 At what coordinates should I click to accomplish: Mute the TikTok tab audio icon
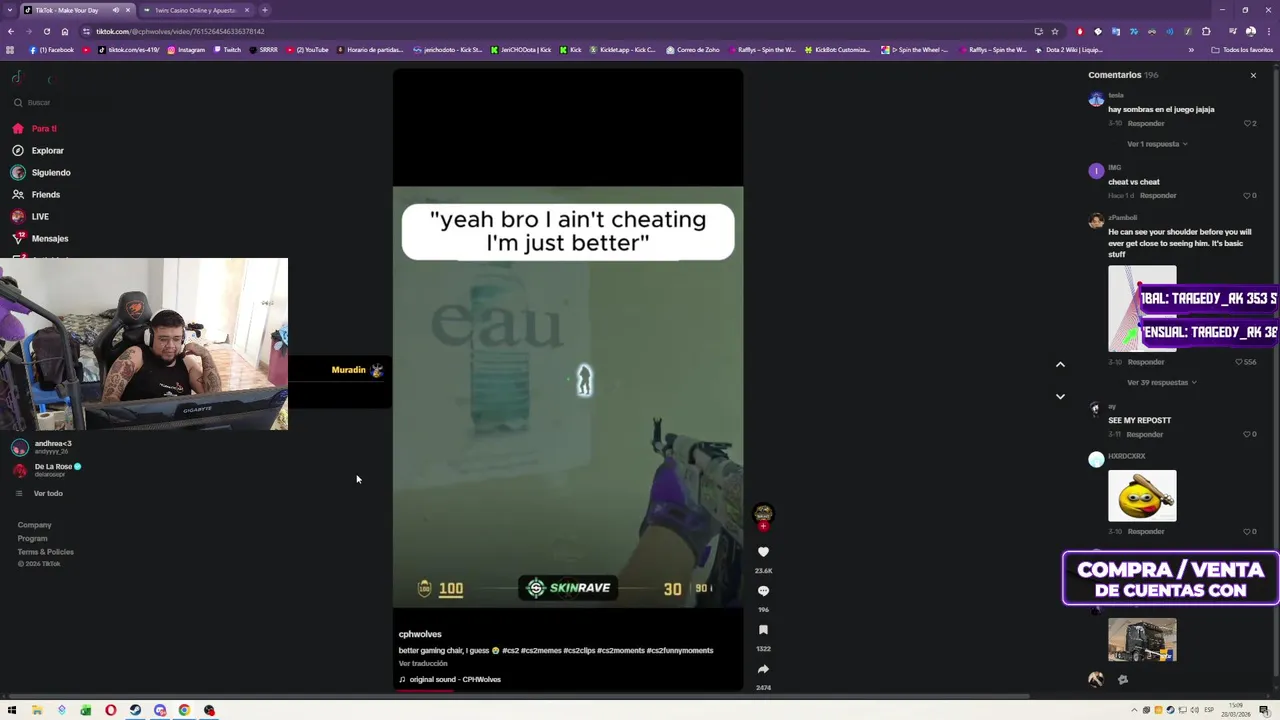(x=116, y=10)
